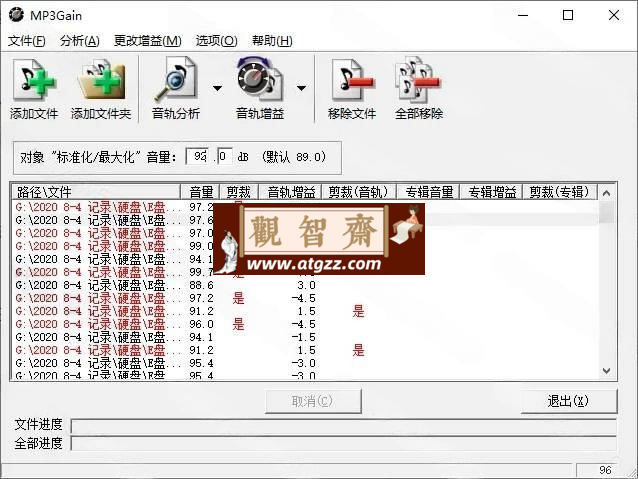Image resolution: width=638 pixels, height=479 pixels.
Task: Click the 剪裁(音轨) column header
Action: [x=359, y=192]
